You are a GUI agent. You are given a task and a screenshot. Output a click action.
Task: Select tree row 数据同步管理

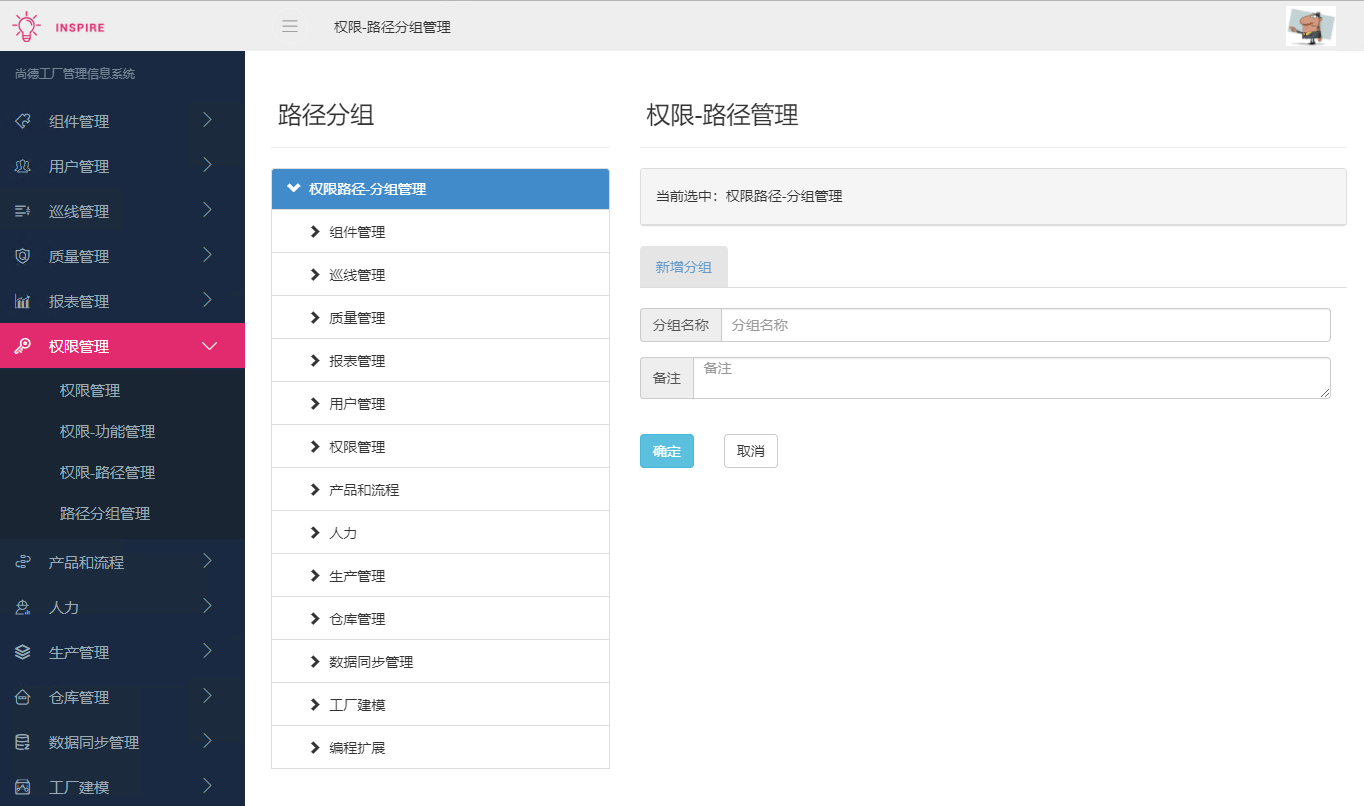point(440,662)
